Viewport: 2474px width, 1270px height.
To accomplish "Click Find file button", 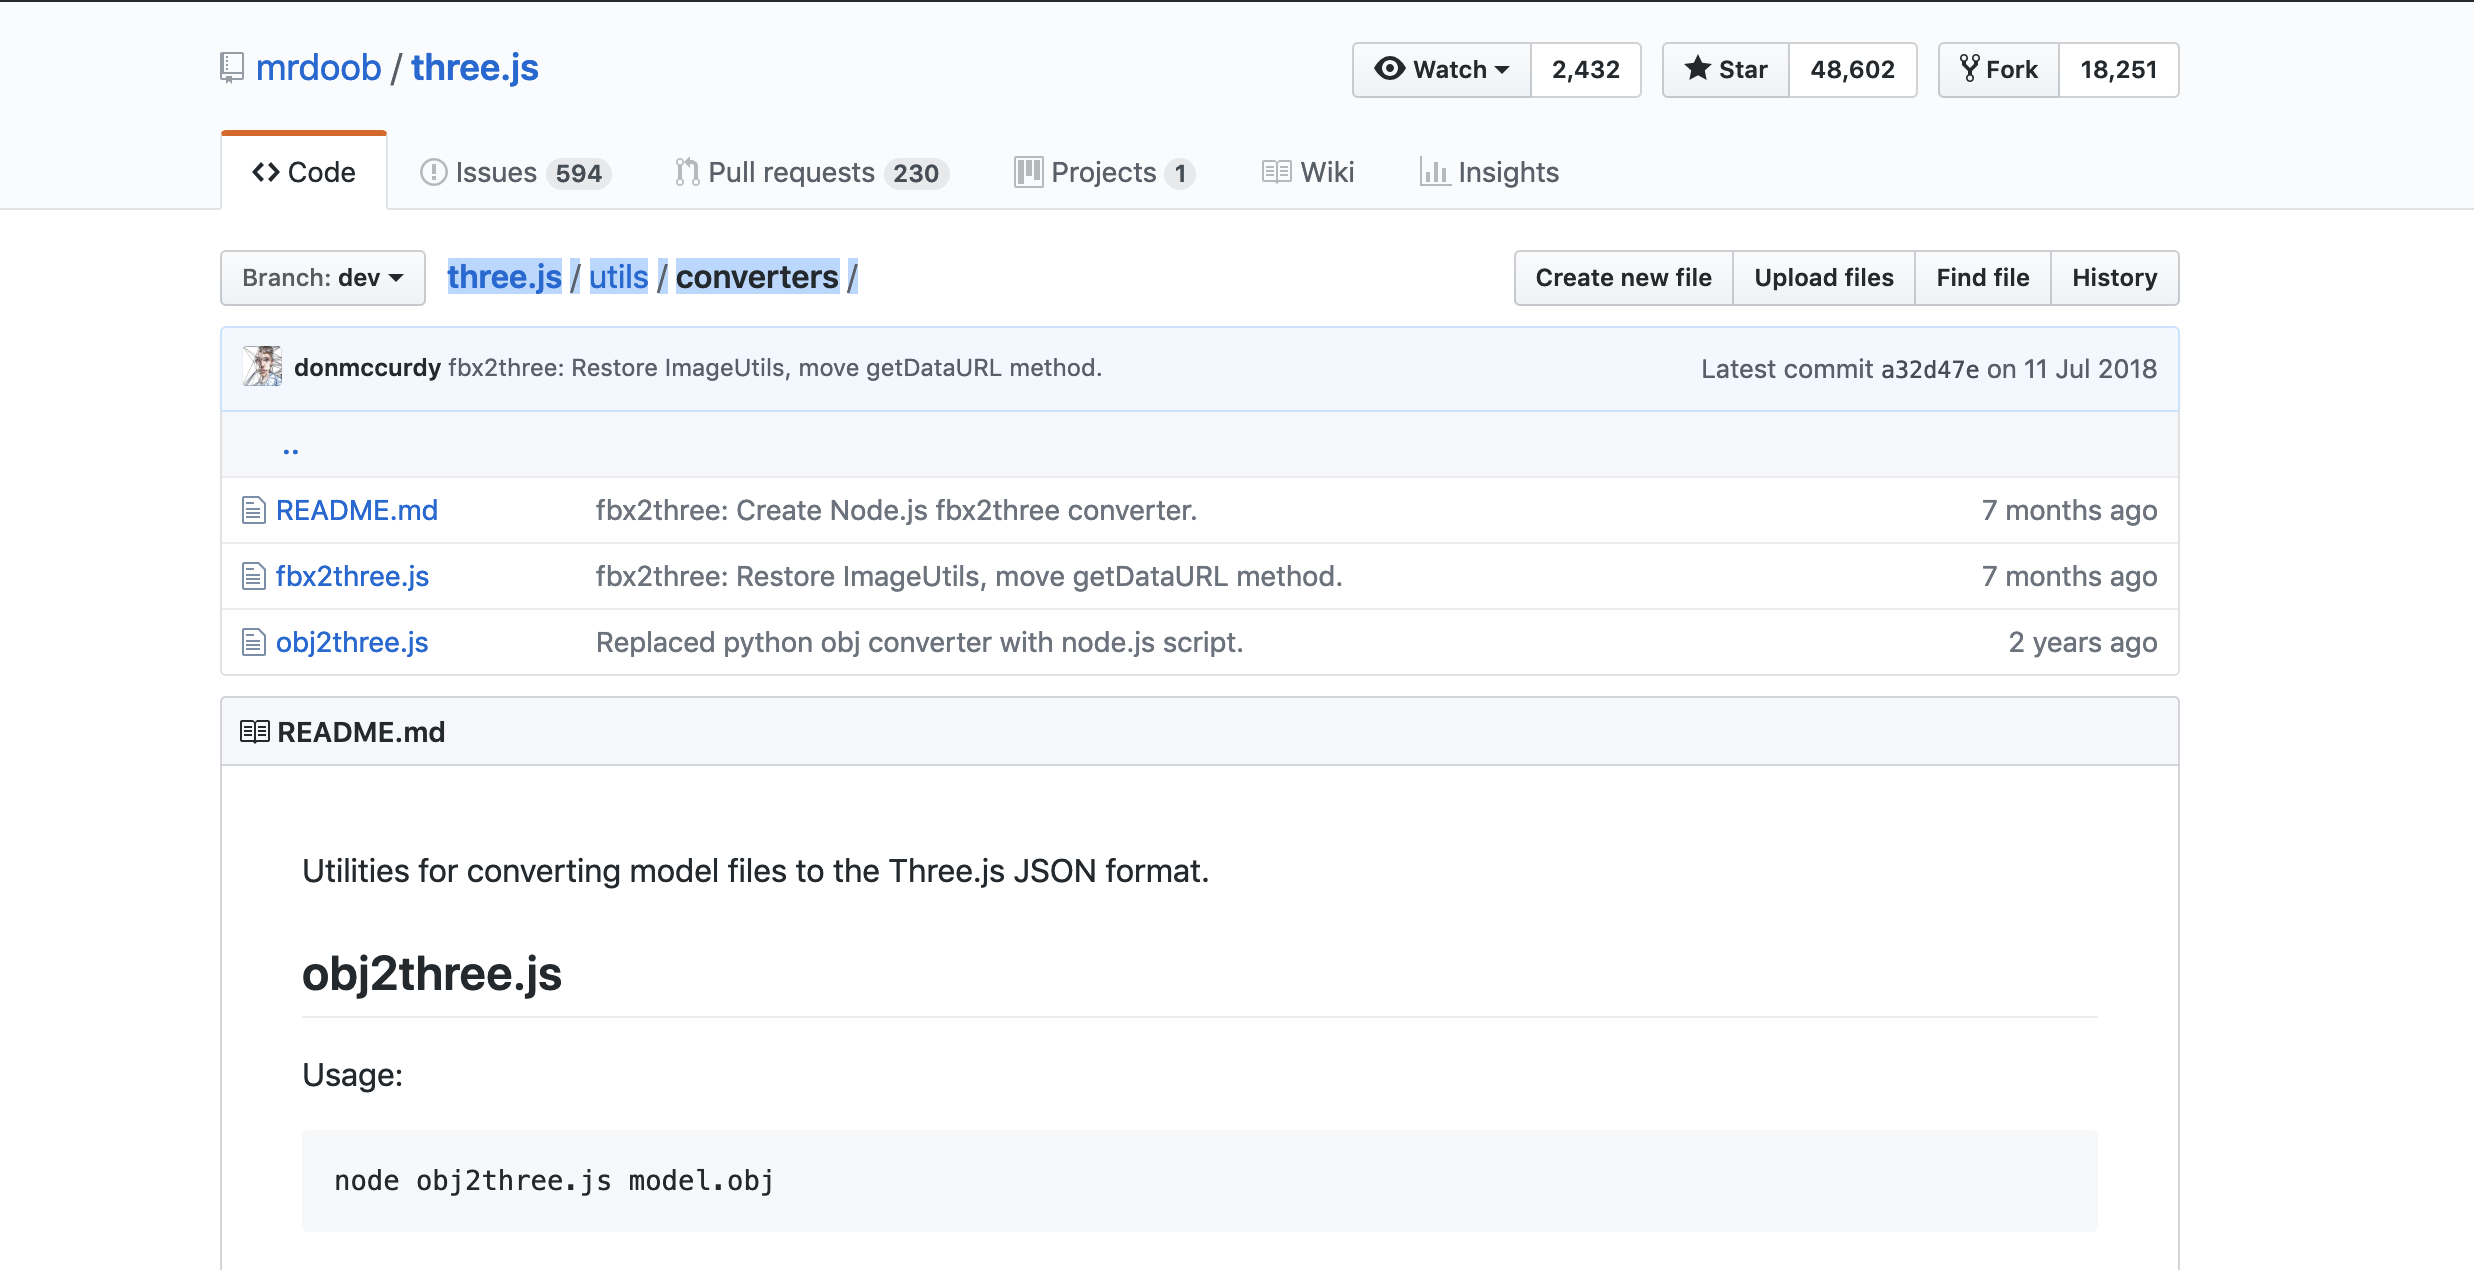I will coord(1982,277).
